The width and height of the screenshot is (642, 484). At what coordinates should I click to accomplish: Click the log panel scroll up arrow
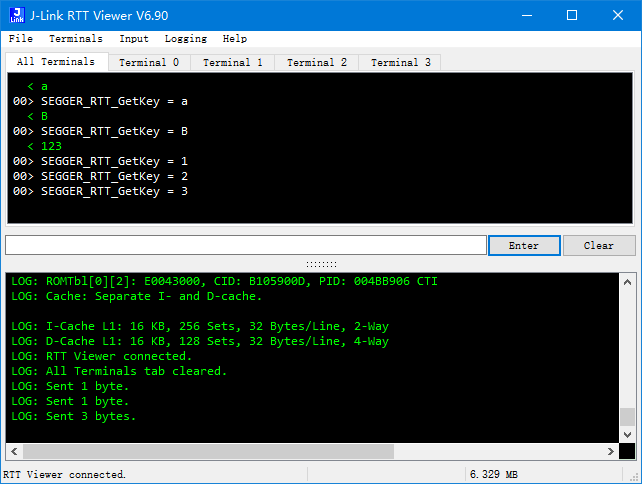click(x=627, y=282)
